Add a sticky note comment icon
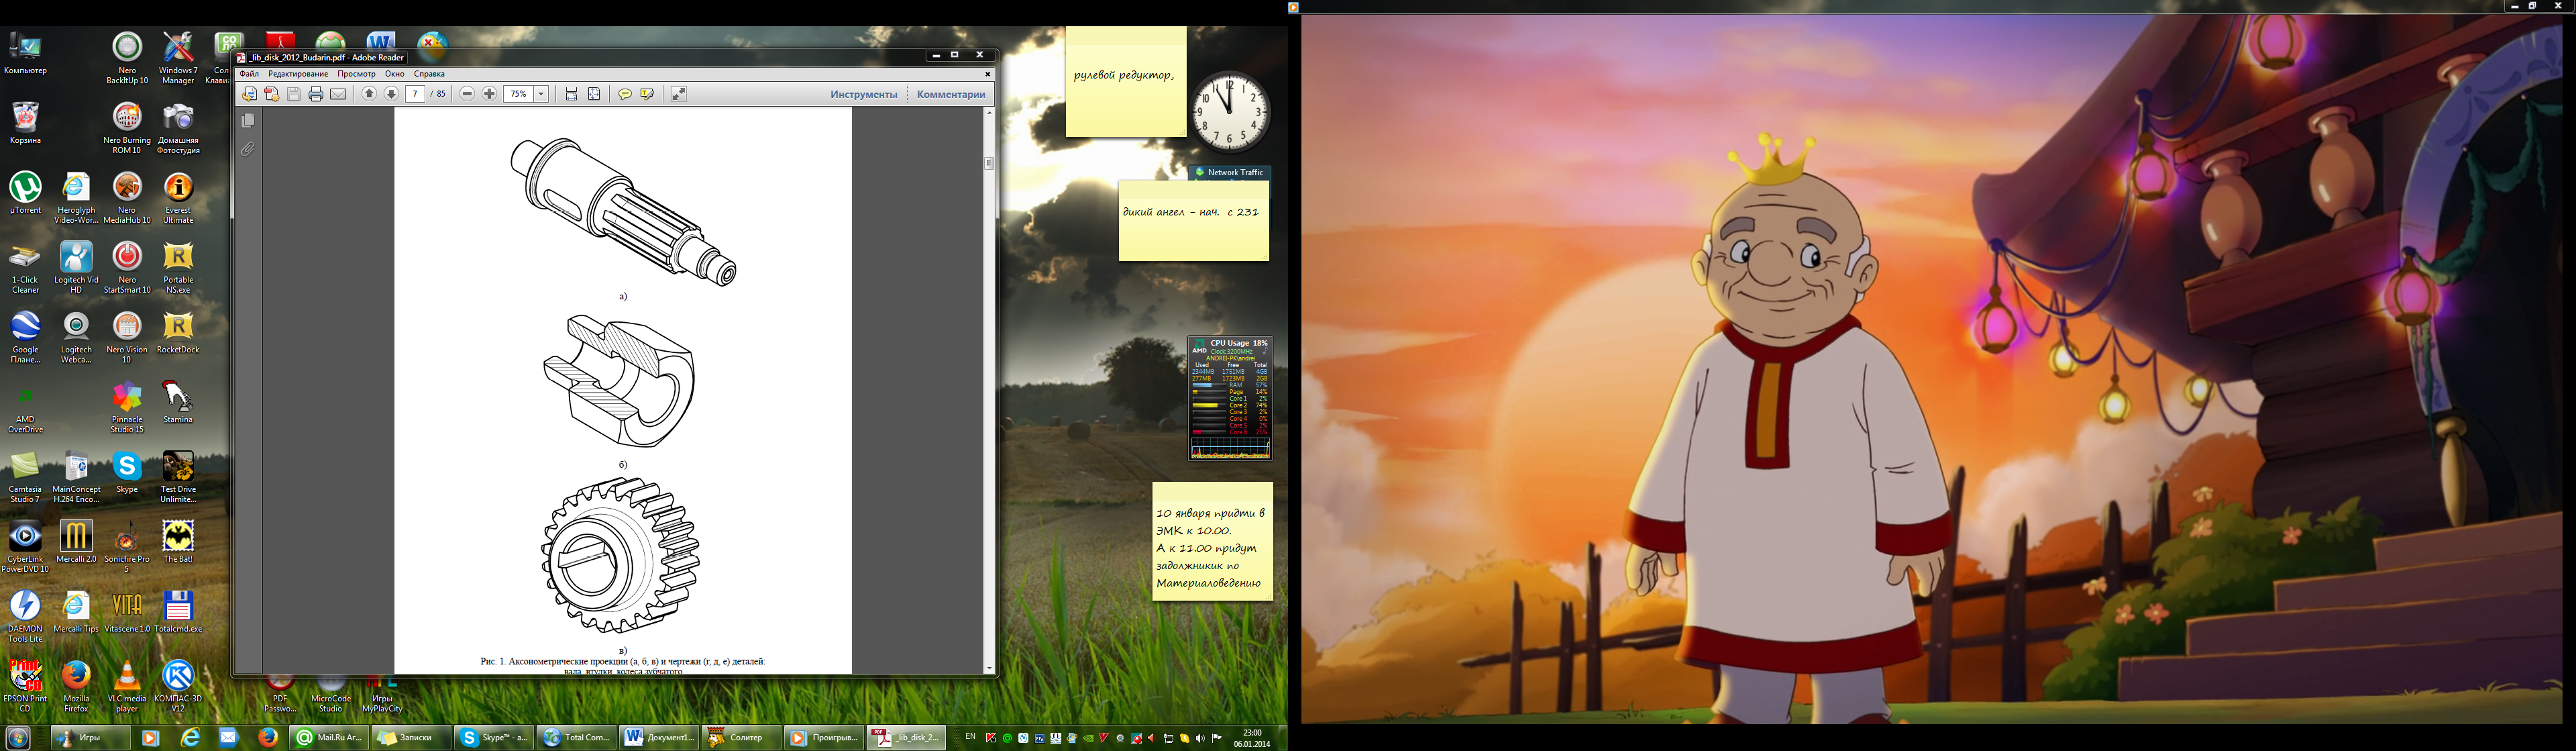The image size is (2576, 751). pyautogui.click(x=625, y=94)
